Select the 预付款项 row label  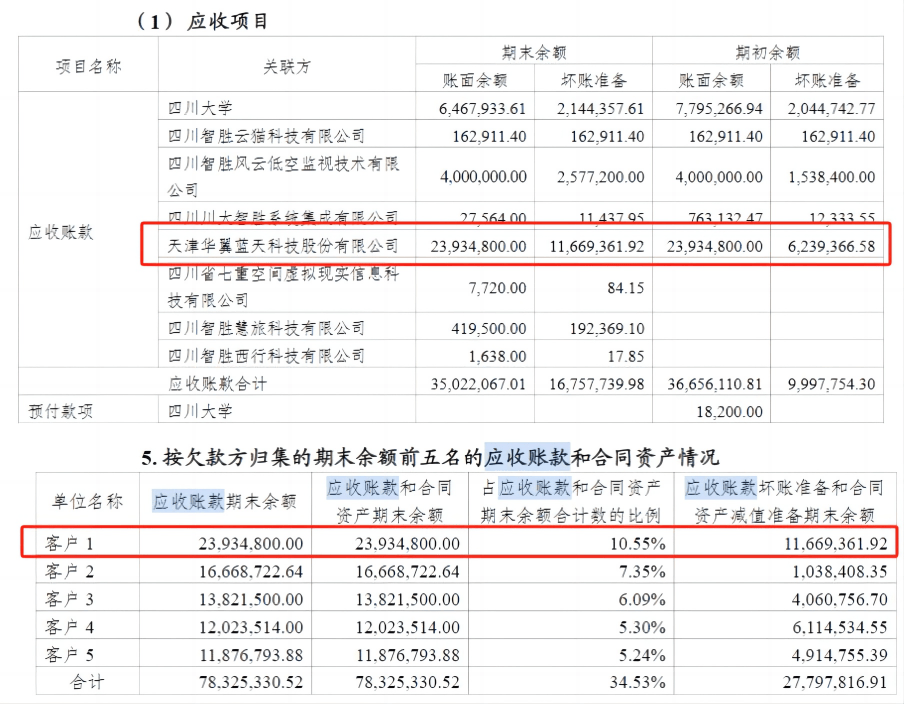[61, 411]
